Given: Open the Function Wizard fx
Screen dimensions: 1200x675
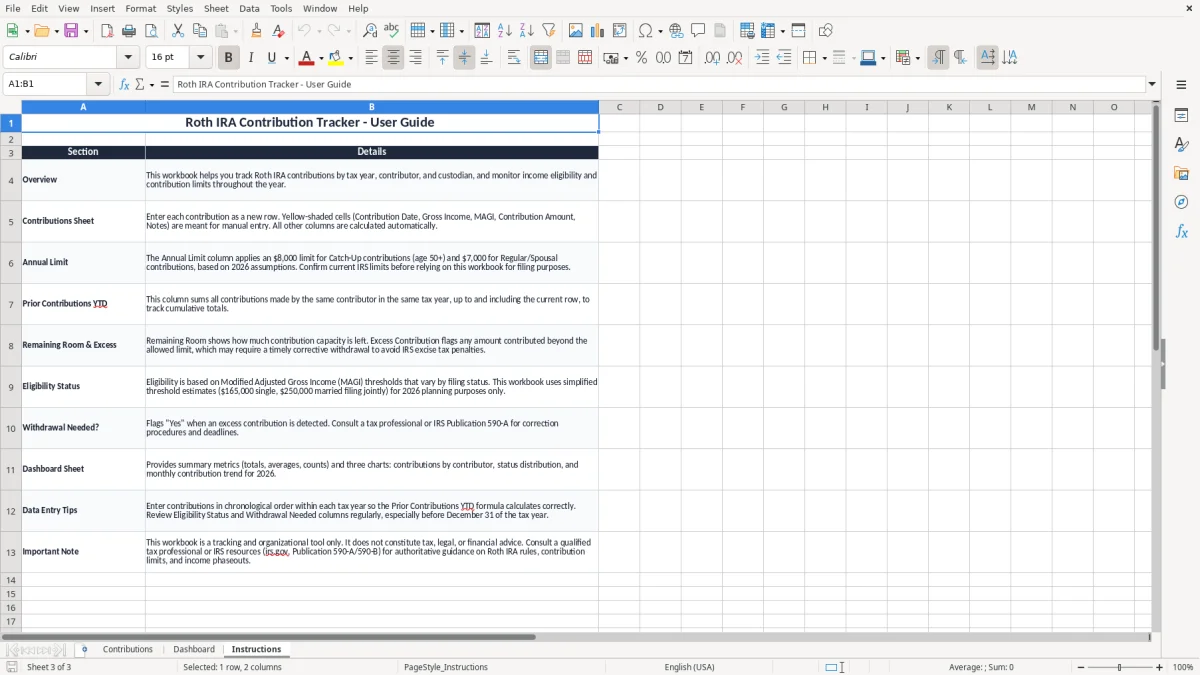Looking at the screenshot, I should pos(125,85).
